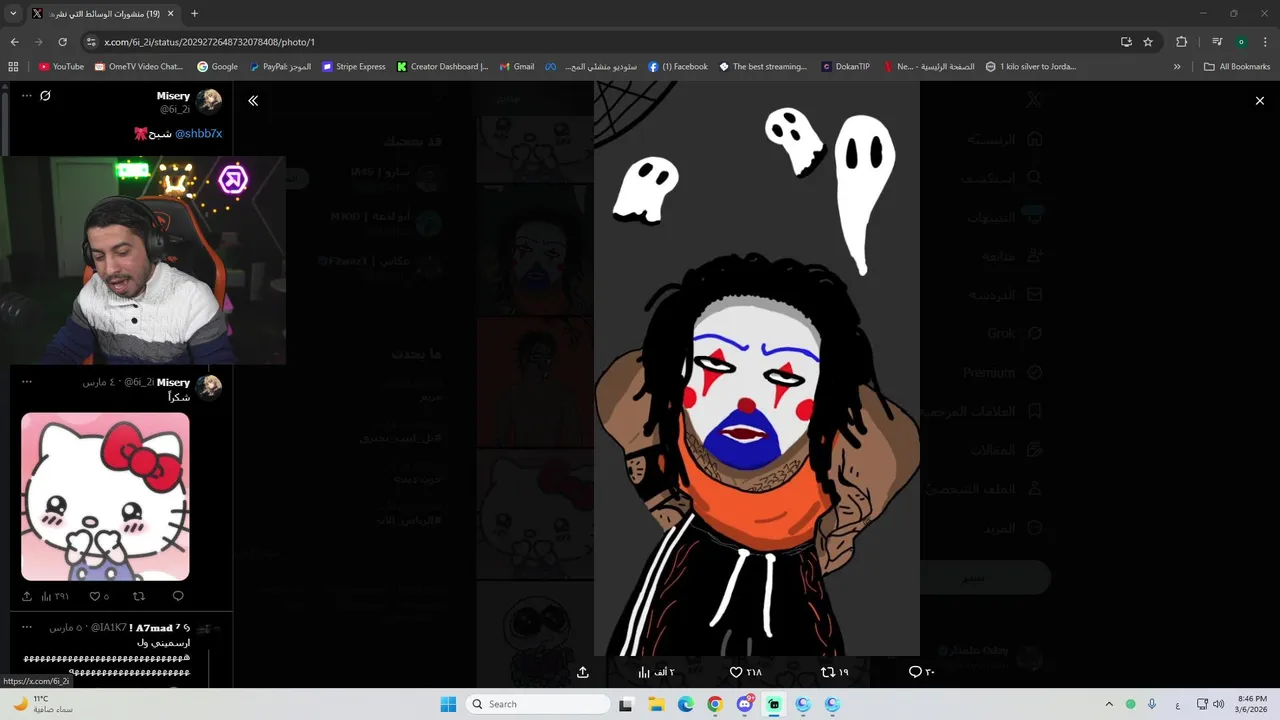Share the Hello Kitty reply
Image resolution: width=1280 pixels, height=720 pixels.
pos(27,596)
